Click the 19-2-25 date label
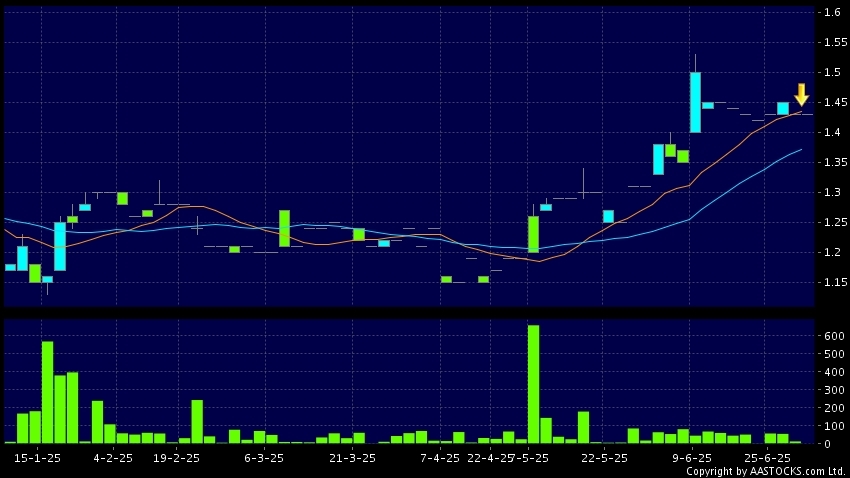The height and width of the screenshot is (478, 850). 177,458
